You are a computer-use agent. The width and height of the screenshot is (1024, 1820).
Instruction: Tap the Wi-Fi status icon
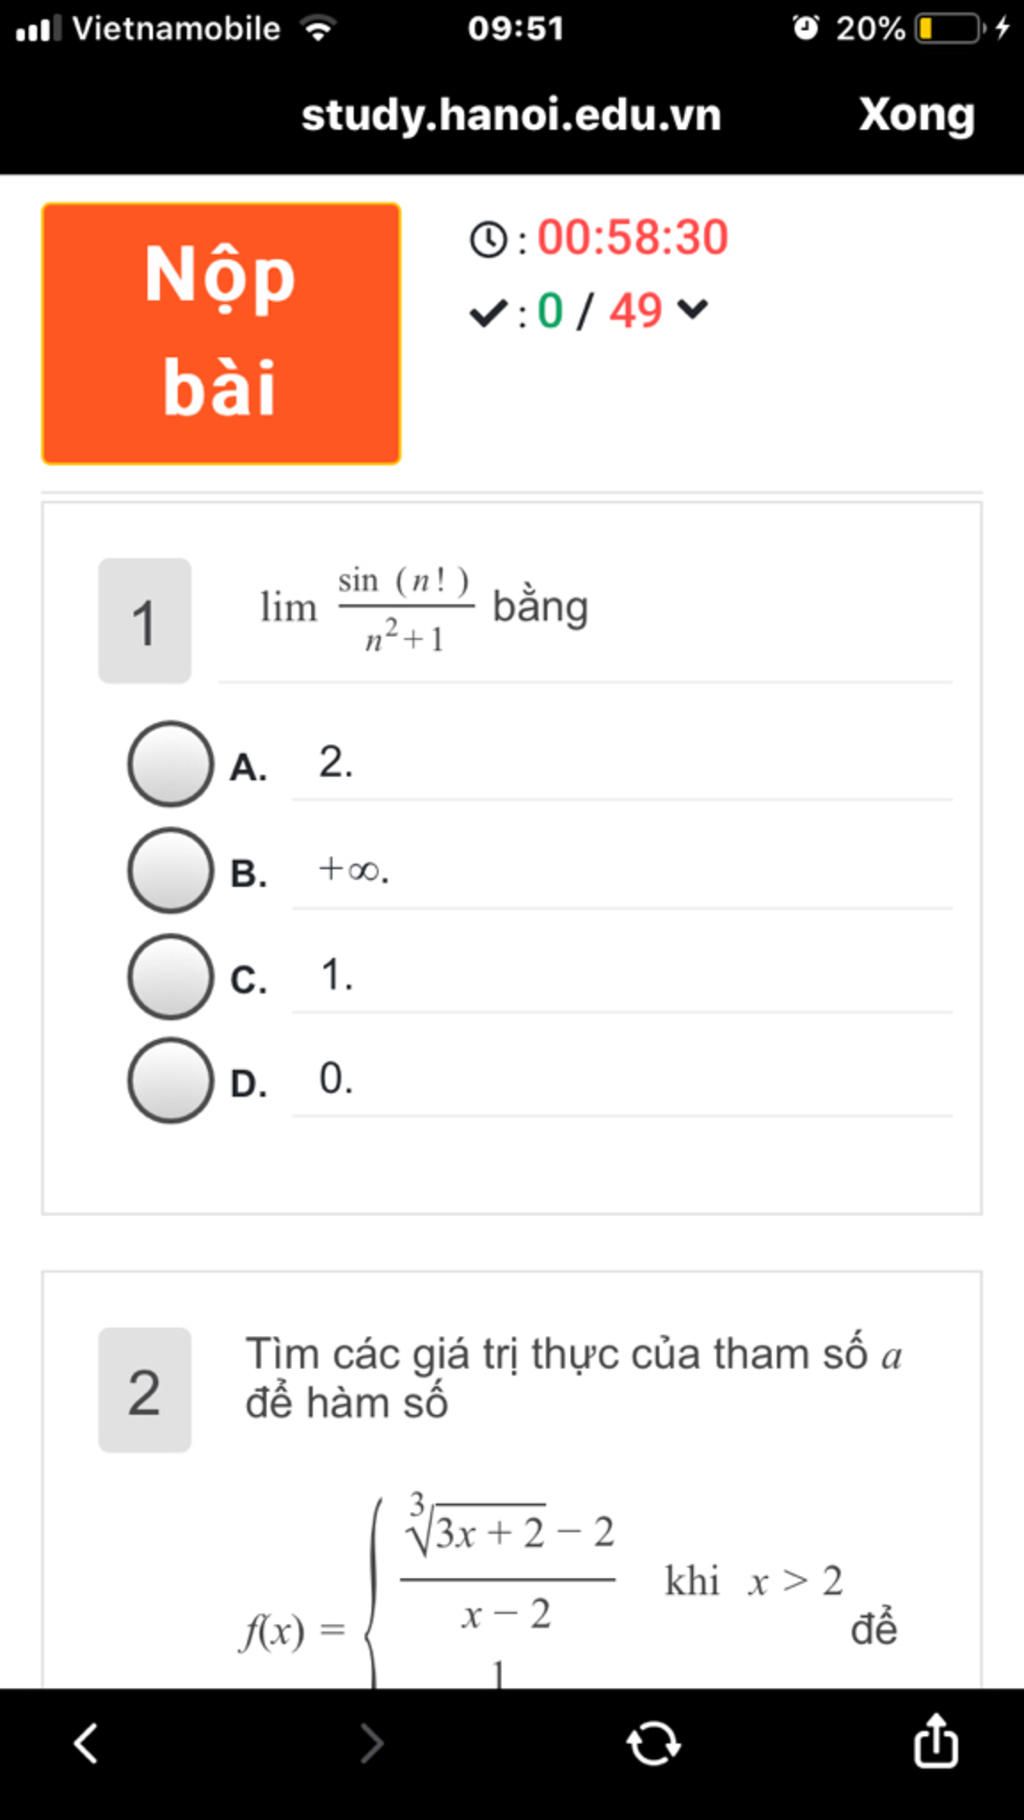(x=318, y=28)
